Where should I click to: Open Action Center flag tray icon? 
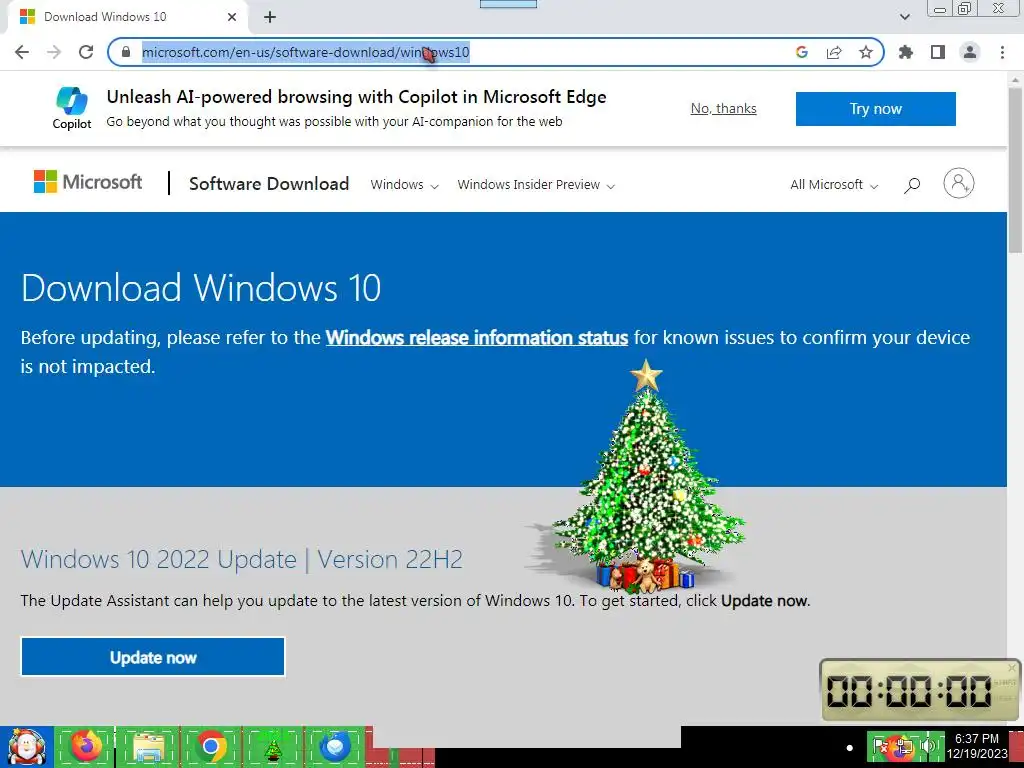881,746
